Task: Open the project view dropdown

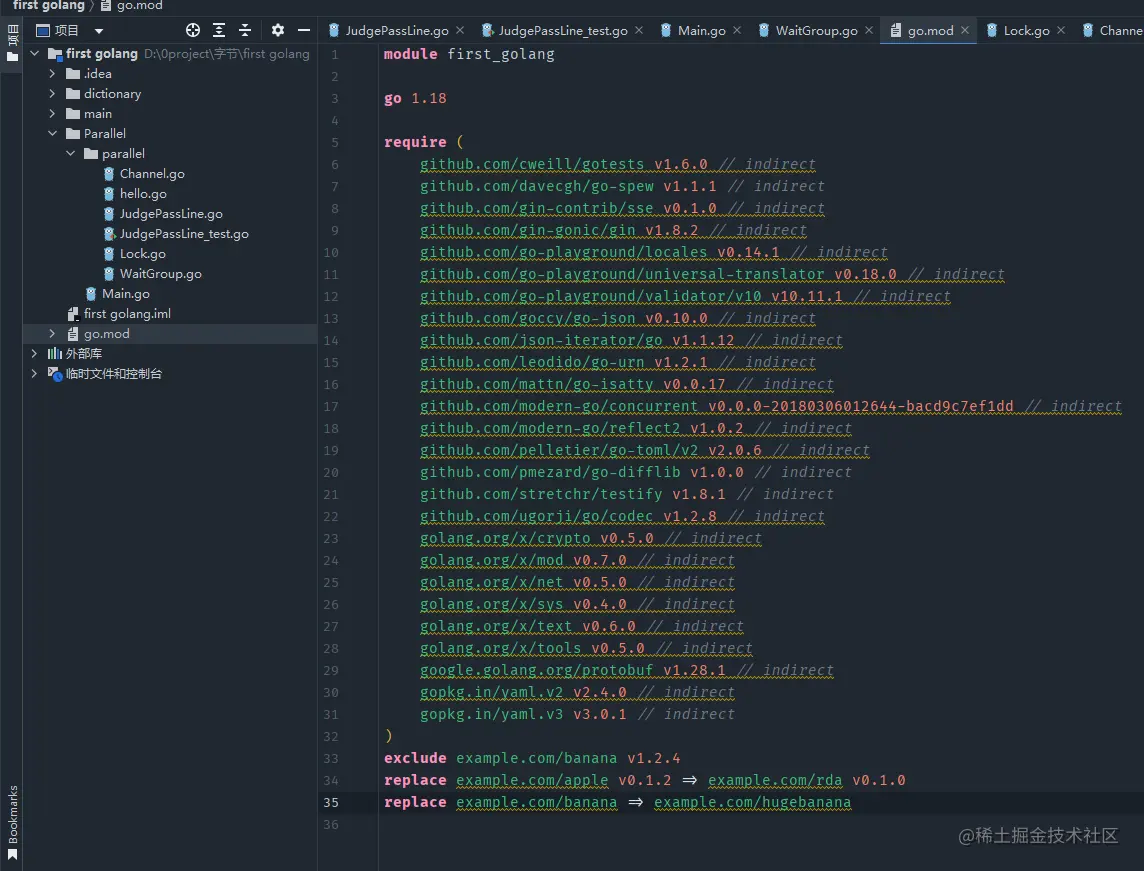Action: (x=98, y=31)
